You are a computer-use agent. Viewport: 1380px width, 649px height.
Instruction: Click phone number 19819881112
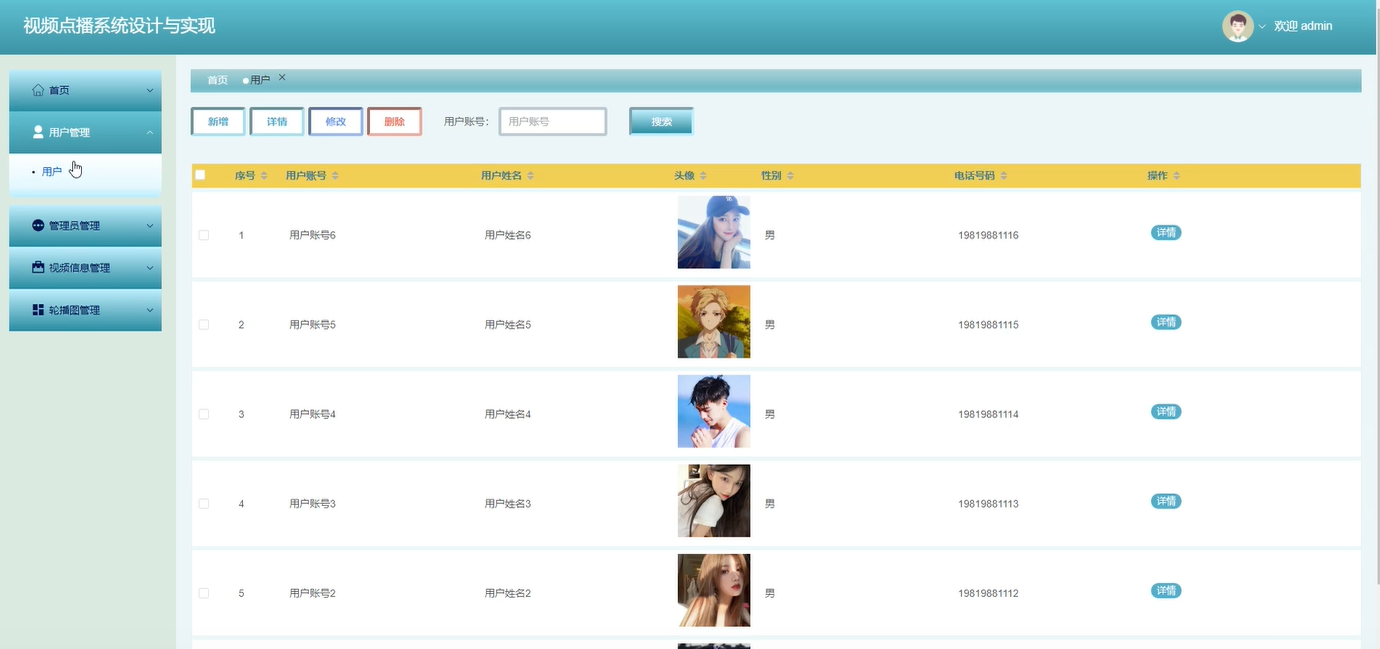[x=988, y=593]
